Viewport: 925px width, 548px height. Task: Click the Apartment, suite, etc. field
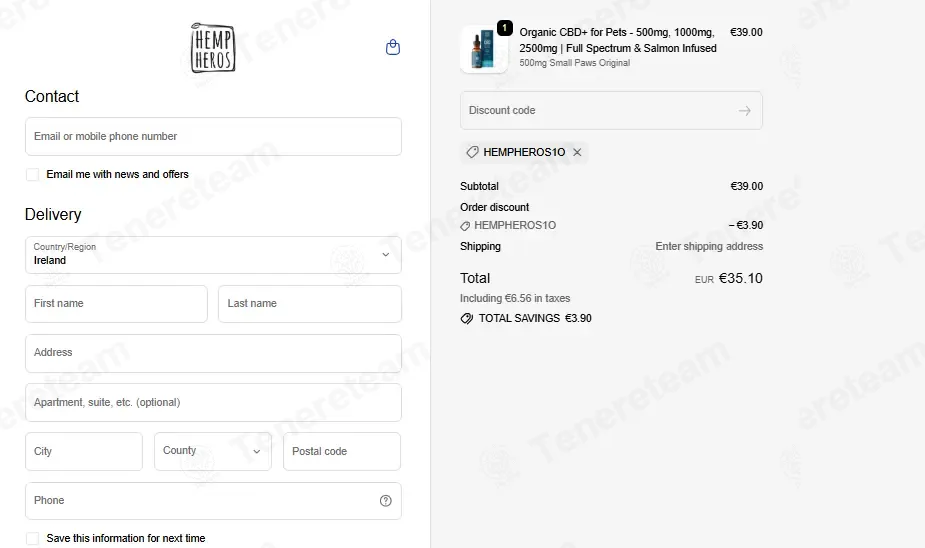(213, 402)
